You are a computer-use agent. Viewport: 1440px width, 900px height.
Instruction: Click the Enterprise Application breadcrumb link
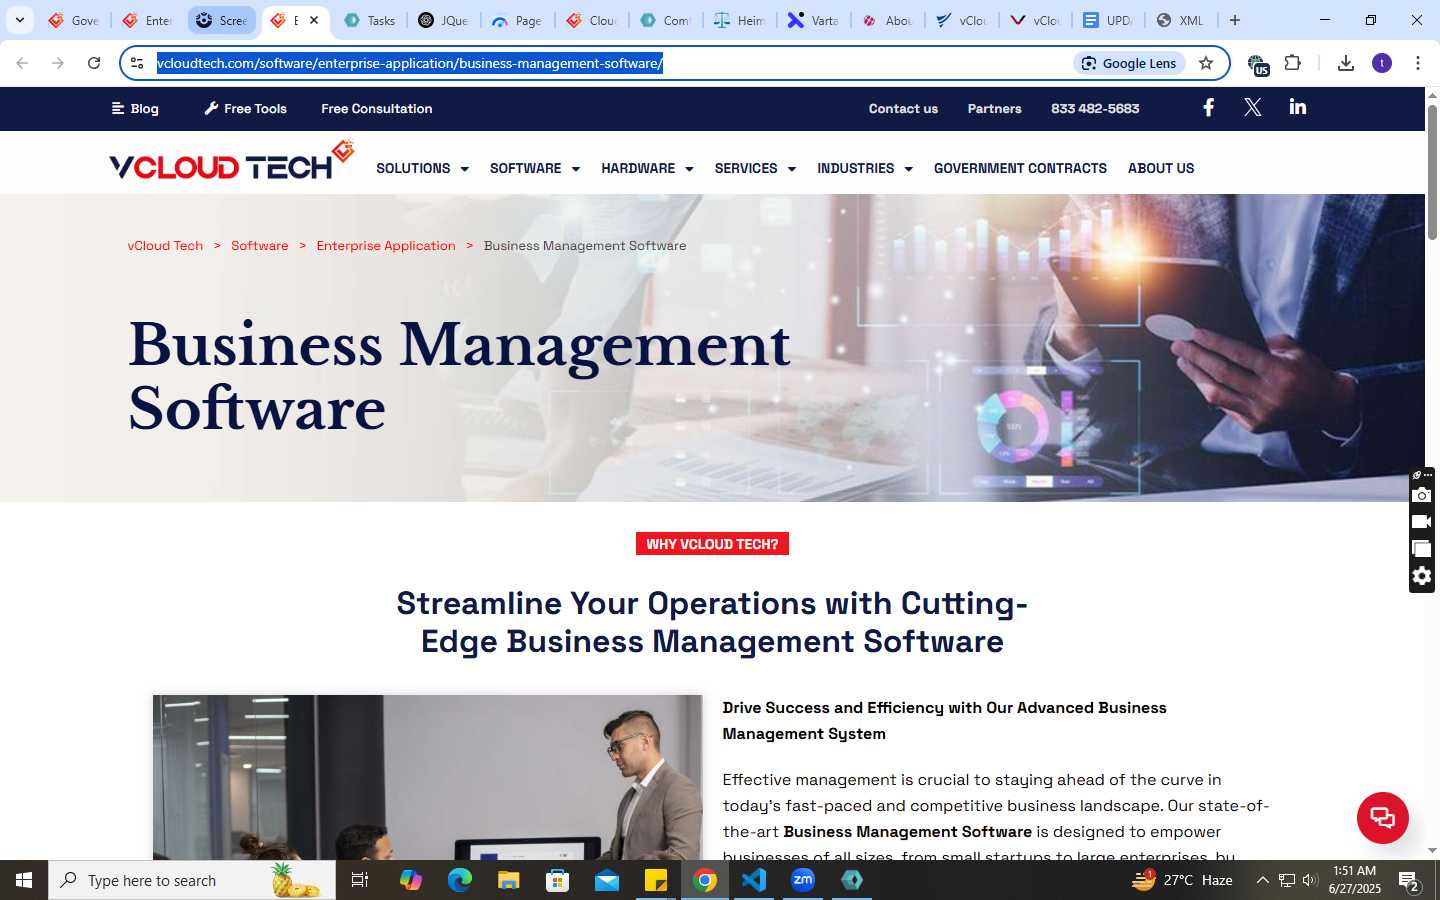coord(386,246)
